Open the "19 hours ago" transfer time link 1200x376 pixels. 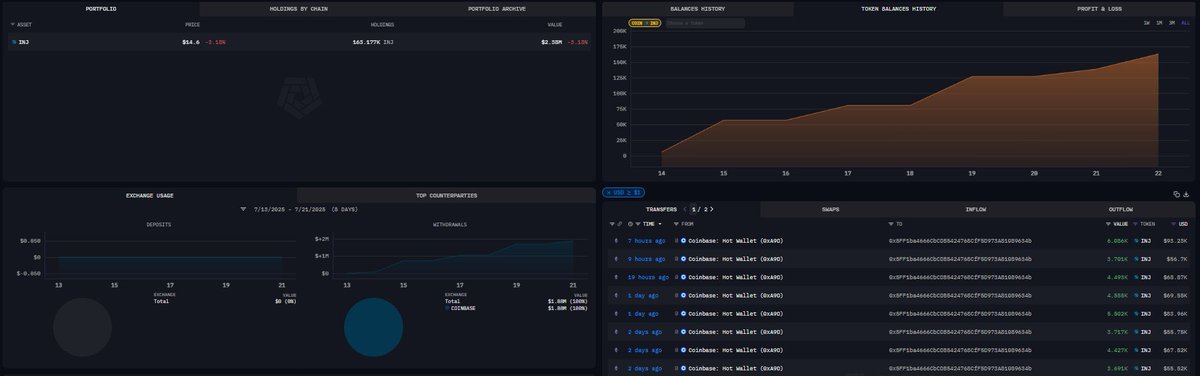tap(648, 277)
